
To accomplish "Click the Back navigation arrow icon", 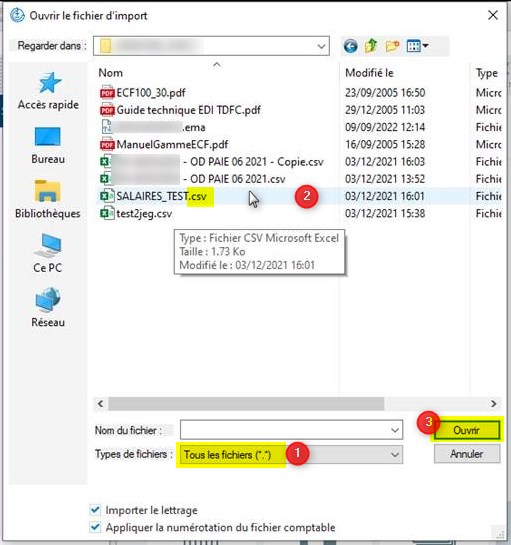I will 350,46.
